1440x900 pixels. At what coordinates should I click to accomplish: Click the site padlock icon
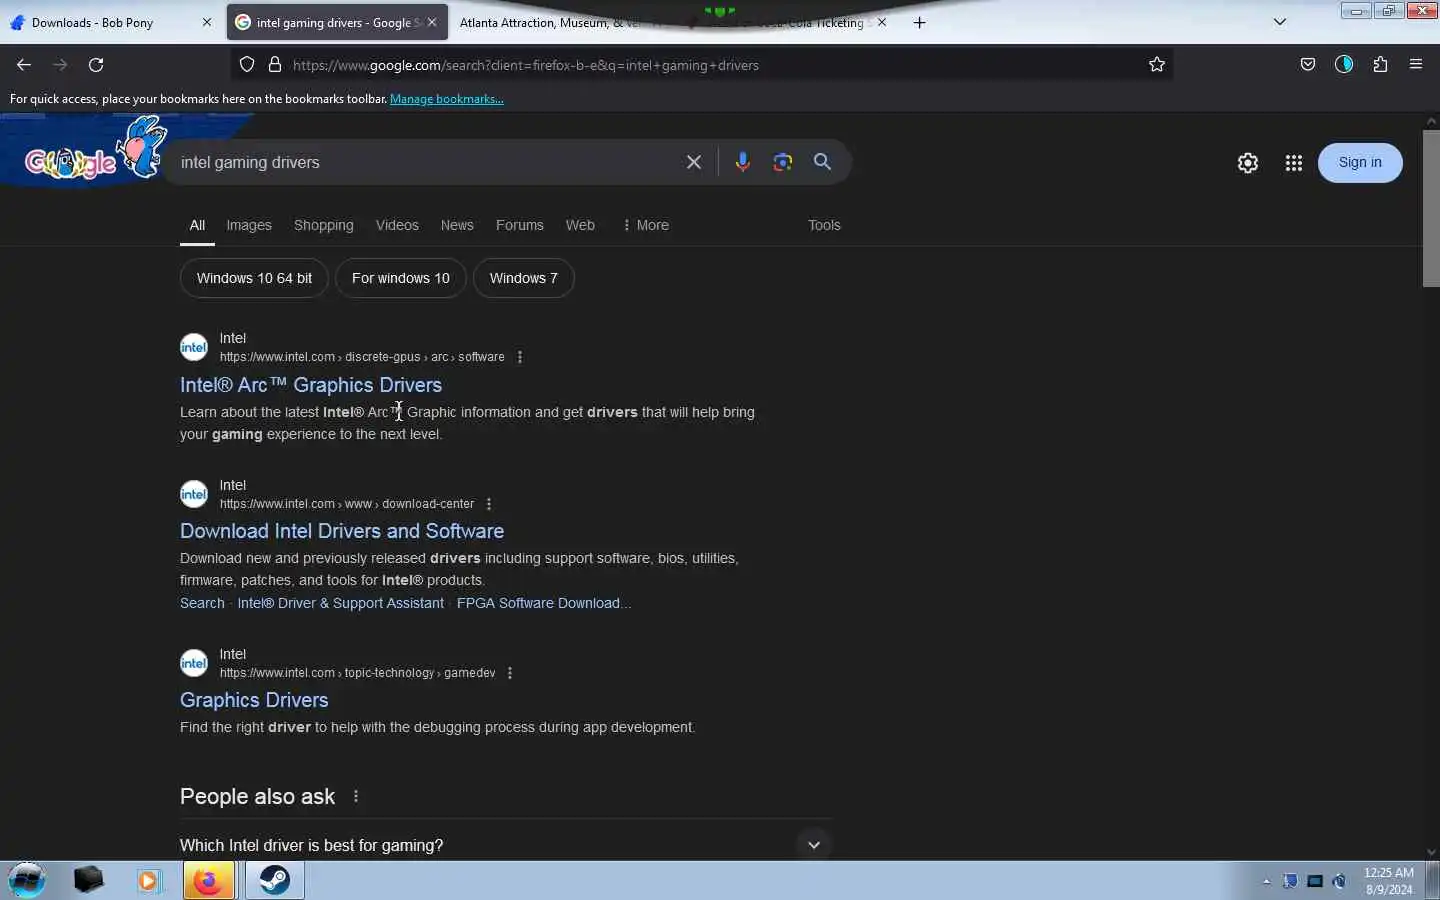pyautogui.click(x=275, y=65)
